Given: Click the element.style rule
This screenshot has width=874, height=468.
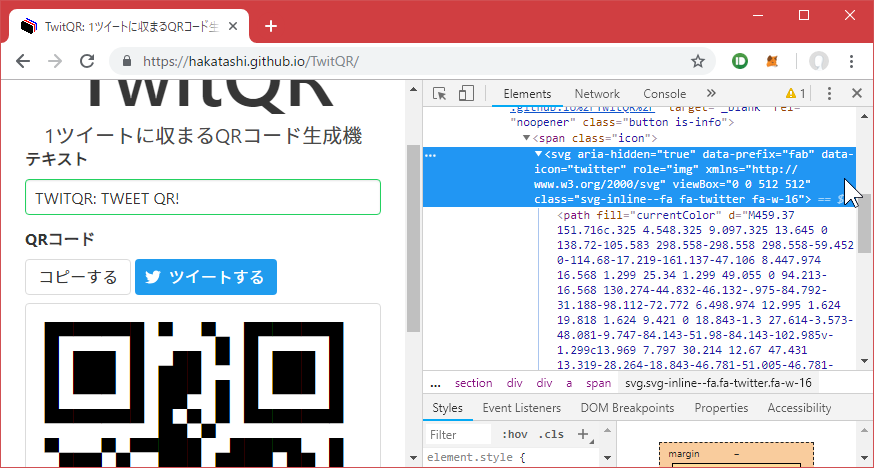Looking at the screenshot, I should (477, 458).
